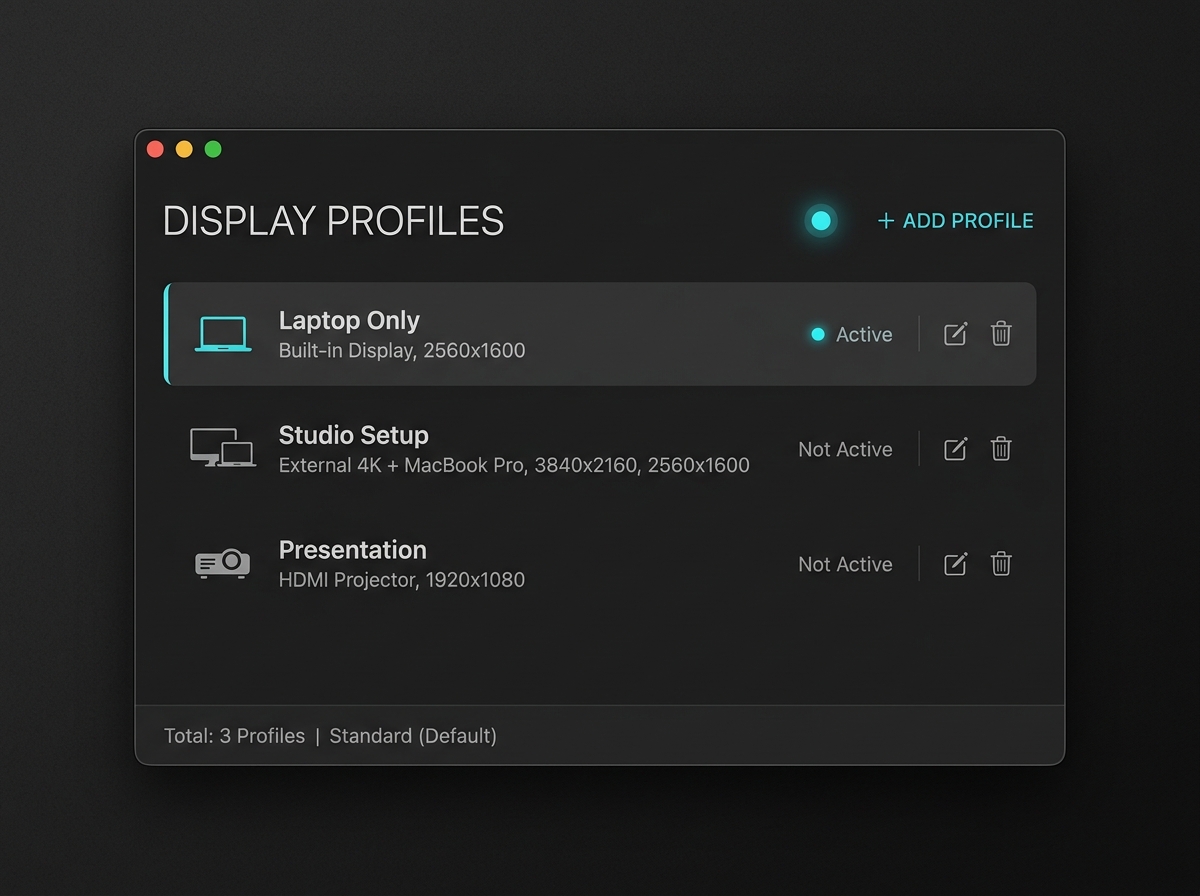The height and width of the screenshot is (896, 1200).
Task: Close the window with the red button
Action: tap(155, 149)
